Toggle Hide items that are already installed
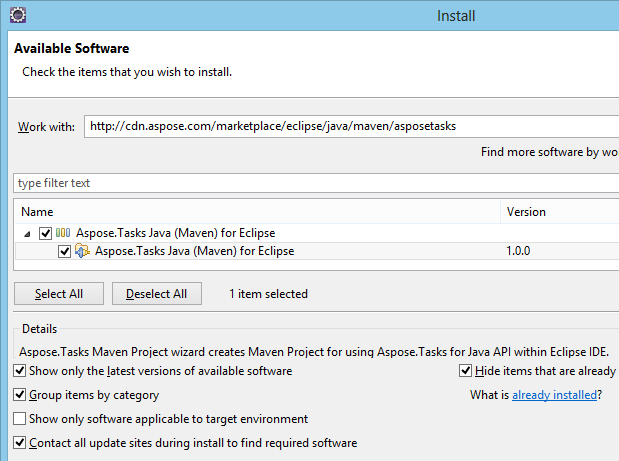The image size is (619, 461). (x=466, y=371)
